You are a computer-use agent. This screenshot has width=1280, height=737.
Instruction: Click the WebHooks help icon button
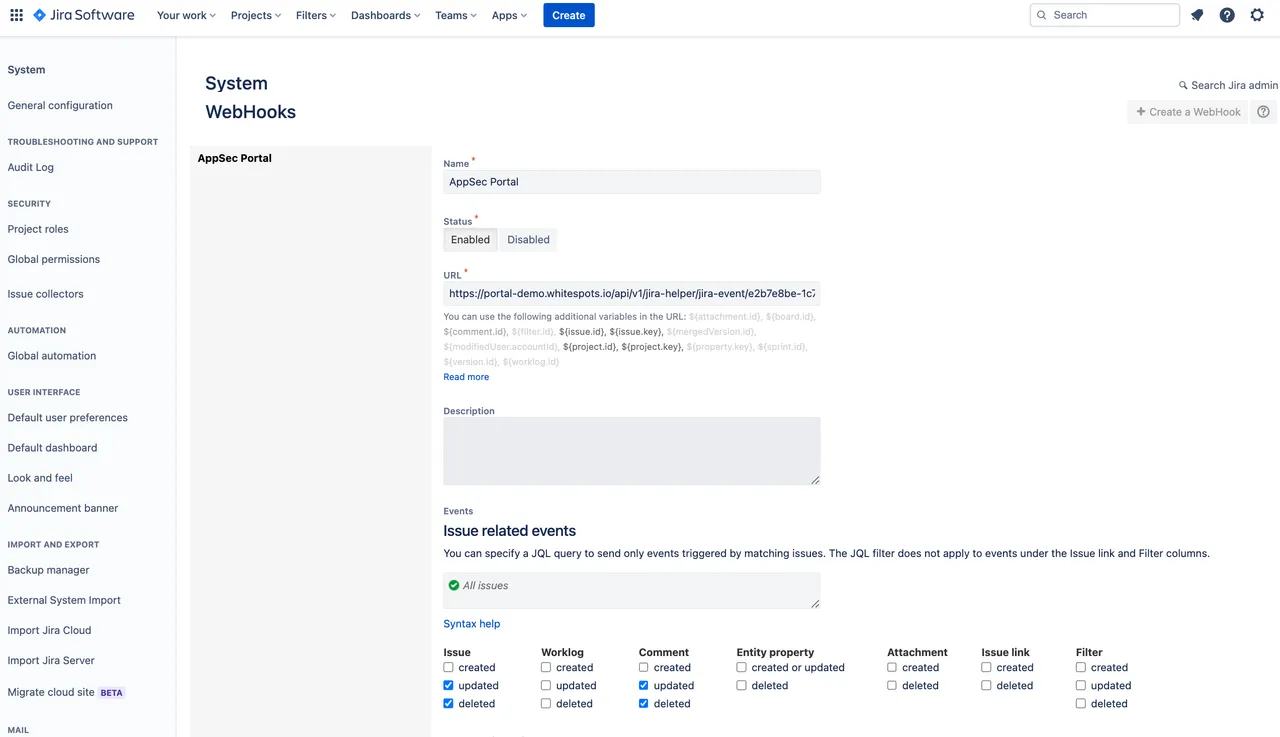click(1264, 112)
